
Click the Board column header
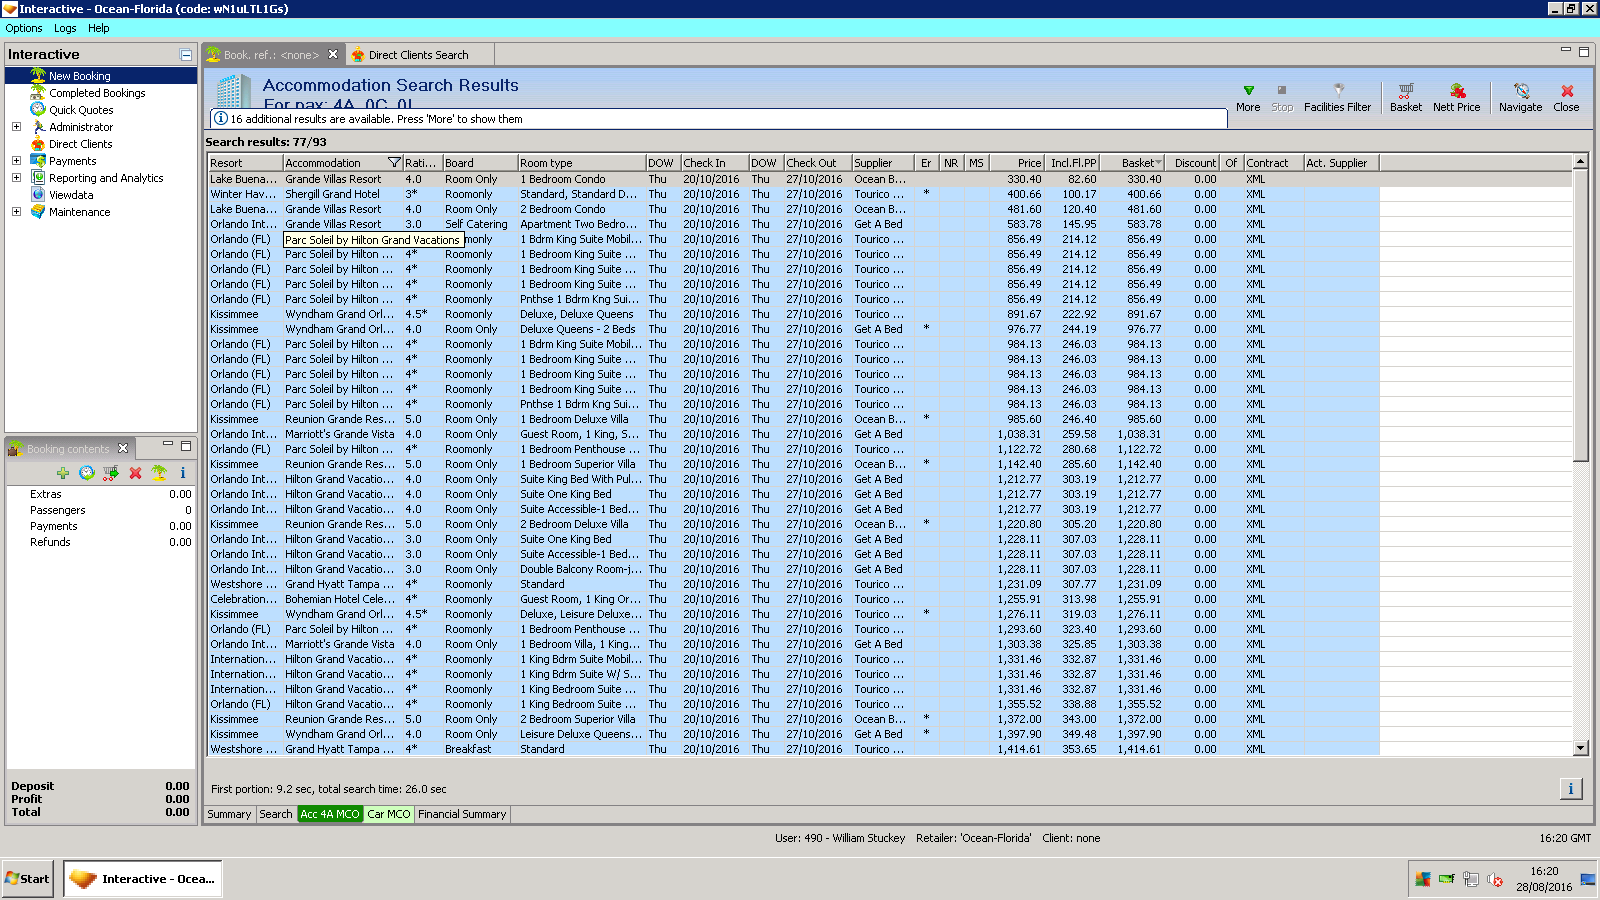coord(480,163)
